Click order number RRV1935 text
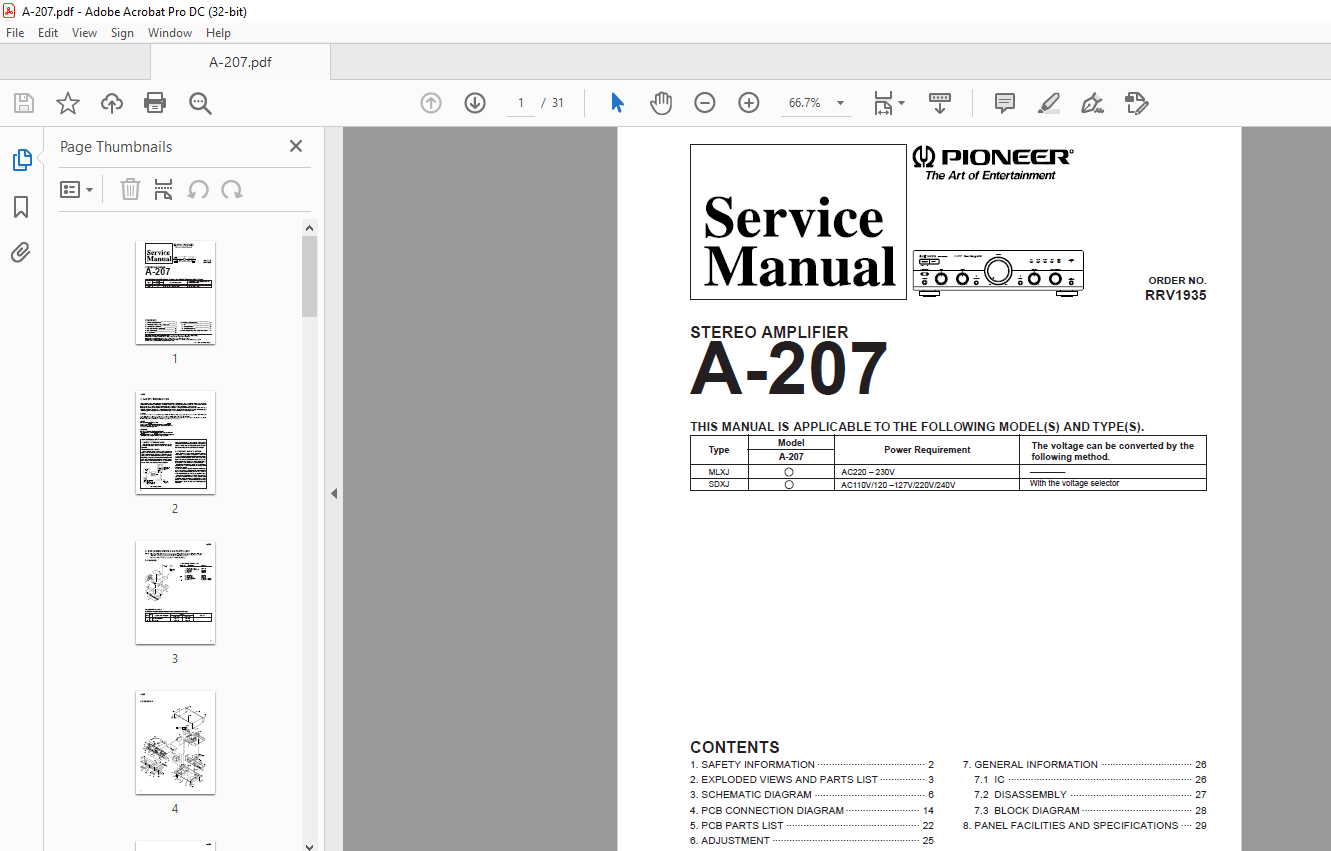This screenshot has height=851, width=1331. pyautogui.click(x=1175, y=295)
